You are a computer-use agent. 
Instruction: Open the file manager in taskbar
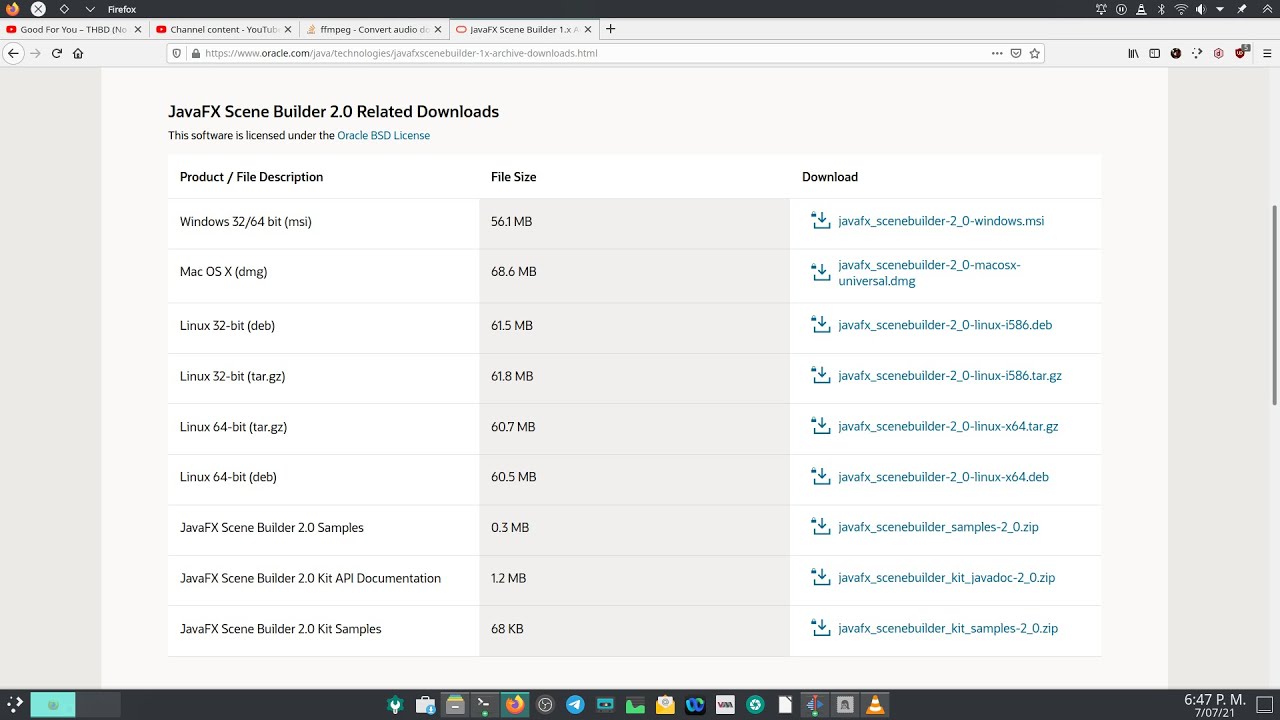pyautogui.click(x=455, y=705)
